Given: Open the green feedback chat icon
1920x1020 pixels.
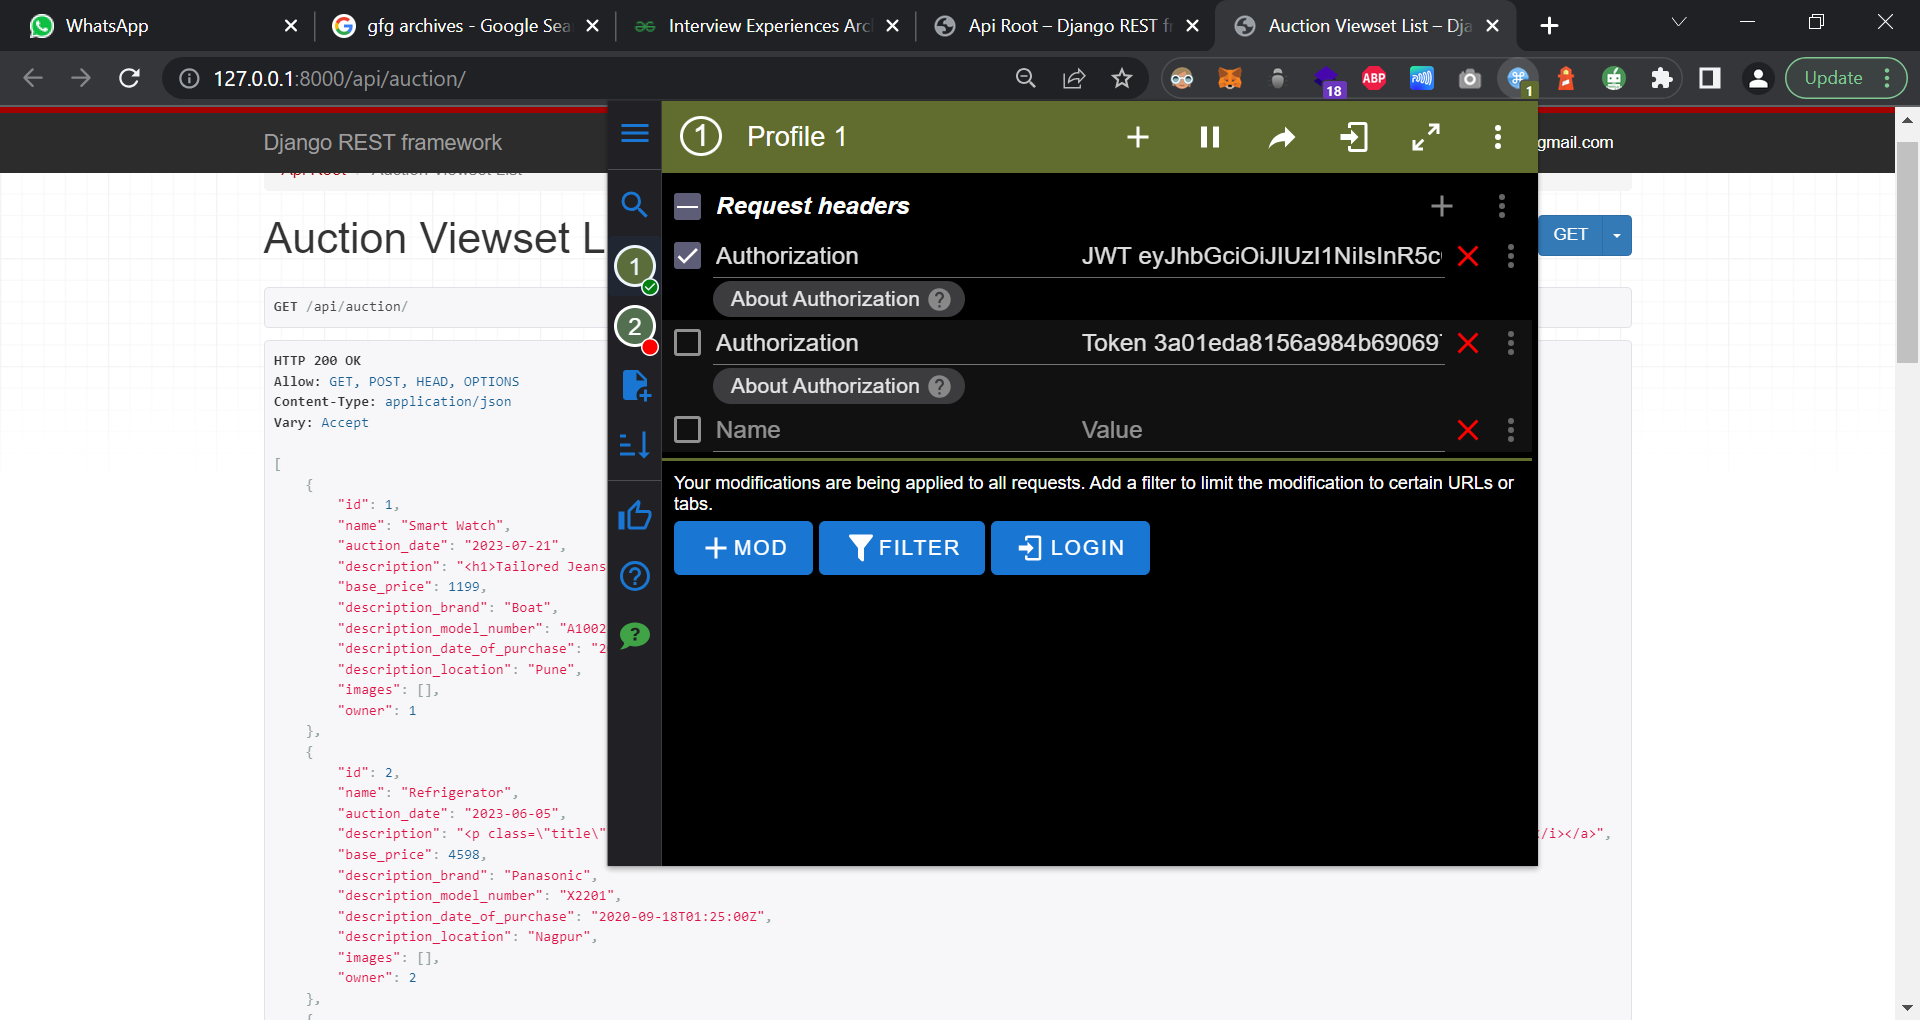Looking at the screenshot, I should (x=635, y=635).
